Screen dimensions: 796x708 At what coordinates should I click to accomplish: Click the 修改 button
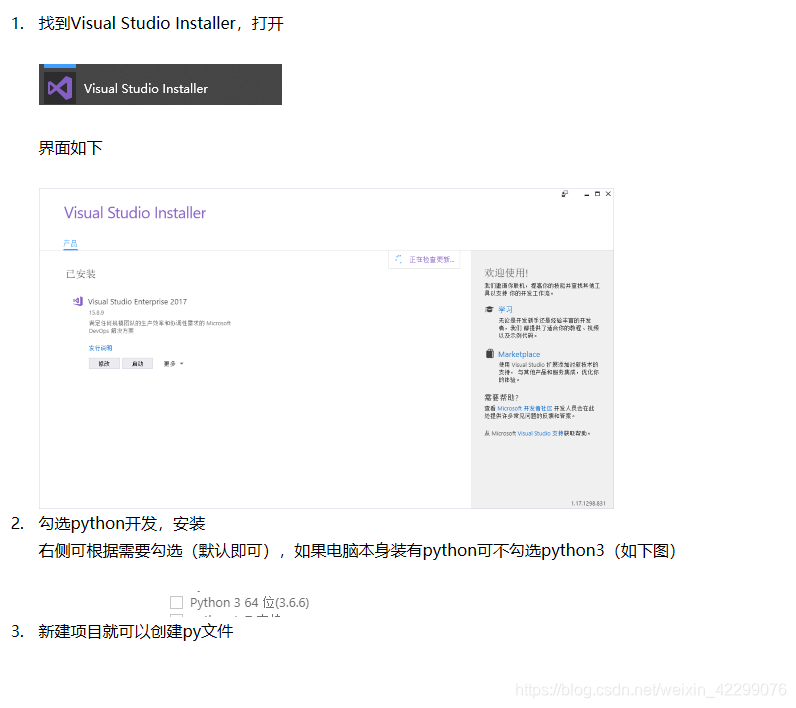tap(104, 363)
